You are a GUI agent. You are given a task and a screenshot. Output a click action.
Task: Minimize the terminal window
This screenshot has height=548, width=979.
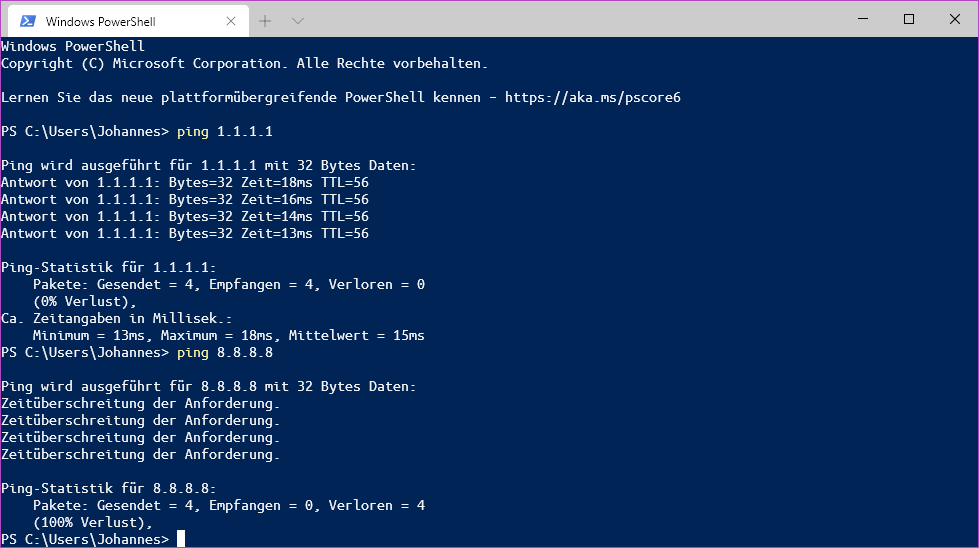[x=862, y=19]
